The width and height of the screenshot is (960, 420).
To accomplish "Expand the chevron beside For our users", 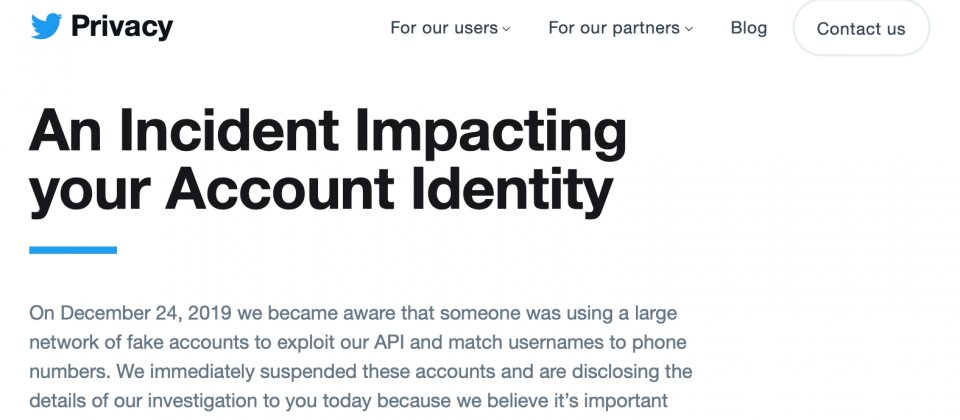I will (x=506, y=29).
